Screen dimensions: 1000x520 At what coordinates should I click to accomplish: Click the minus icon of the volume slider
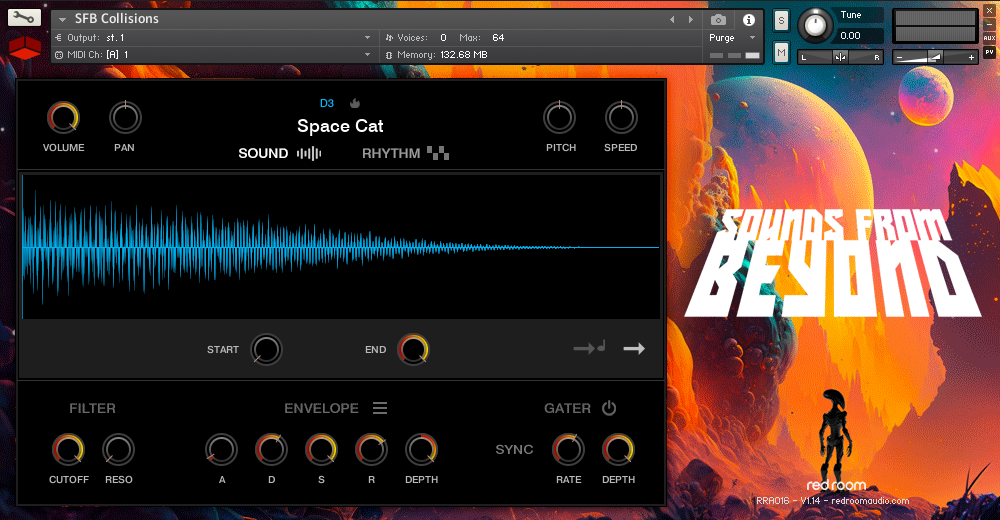[x=899, y=57]
